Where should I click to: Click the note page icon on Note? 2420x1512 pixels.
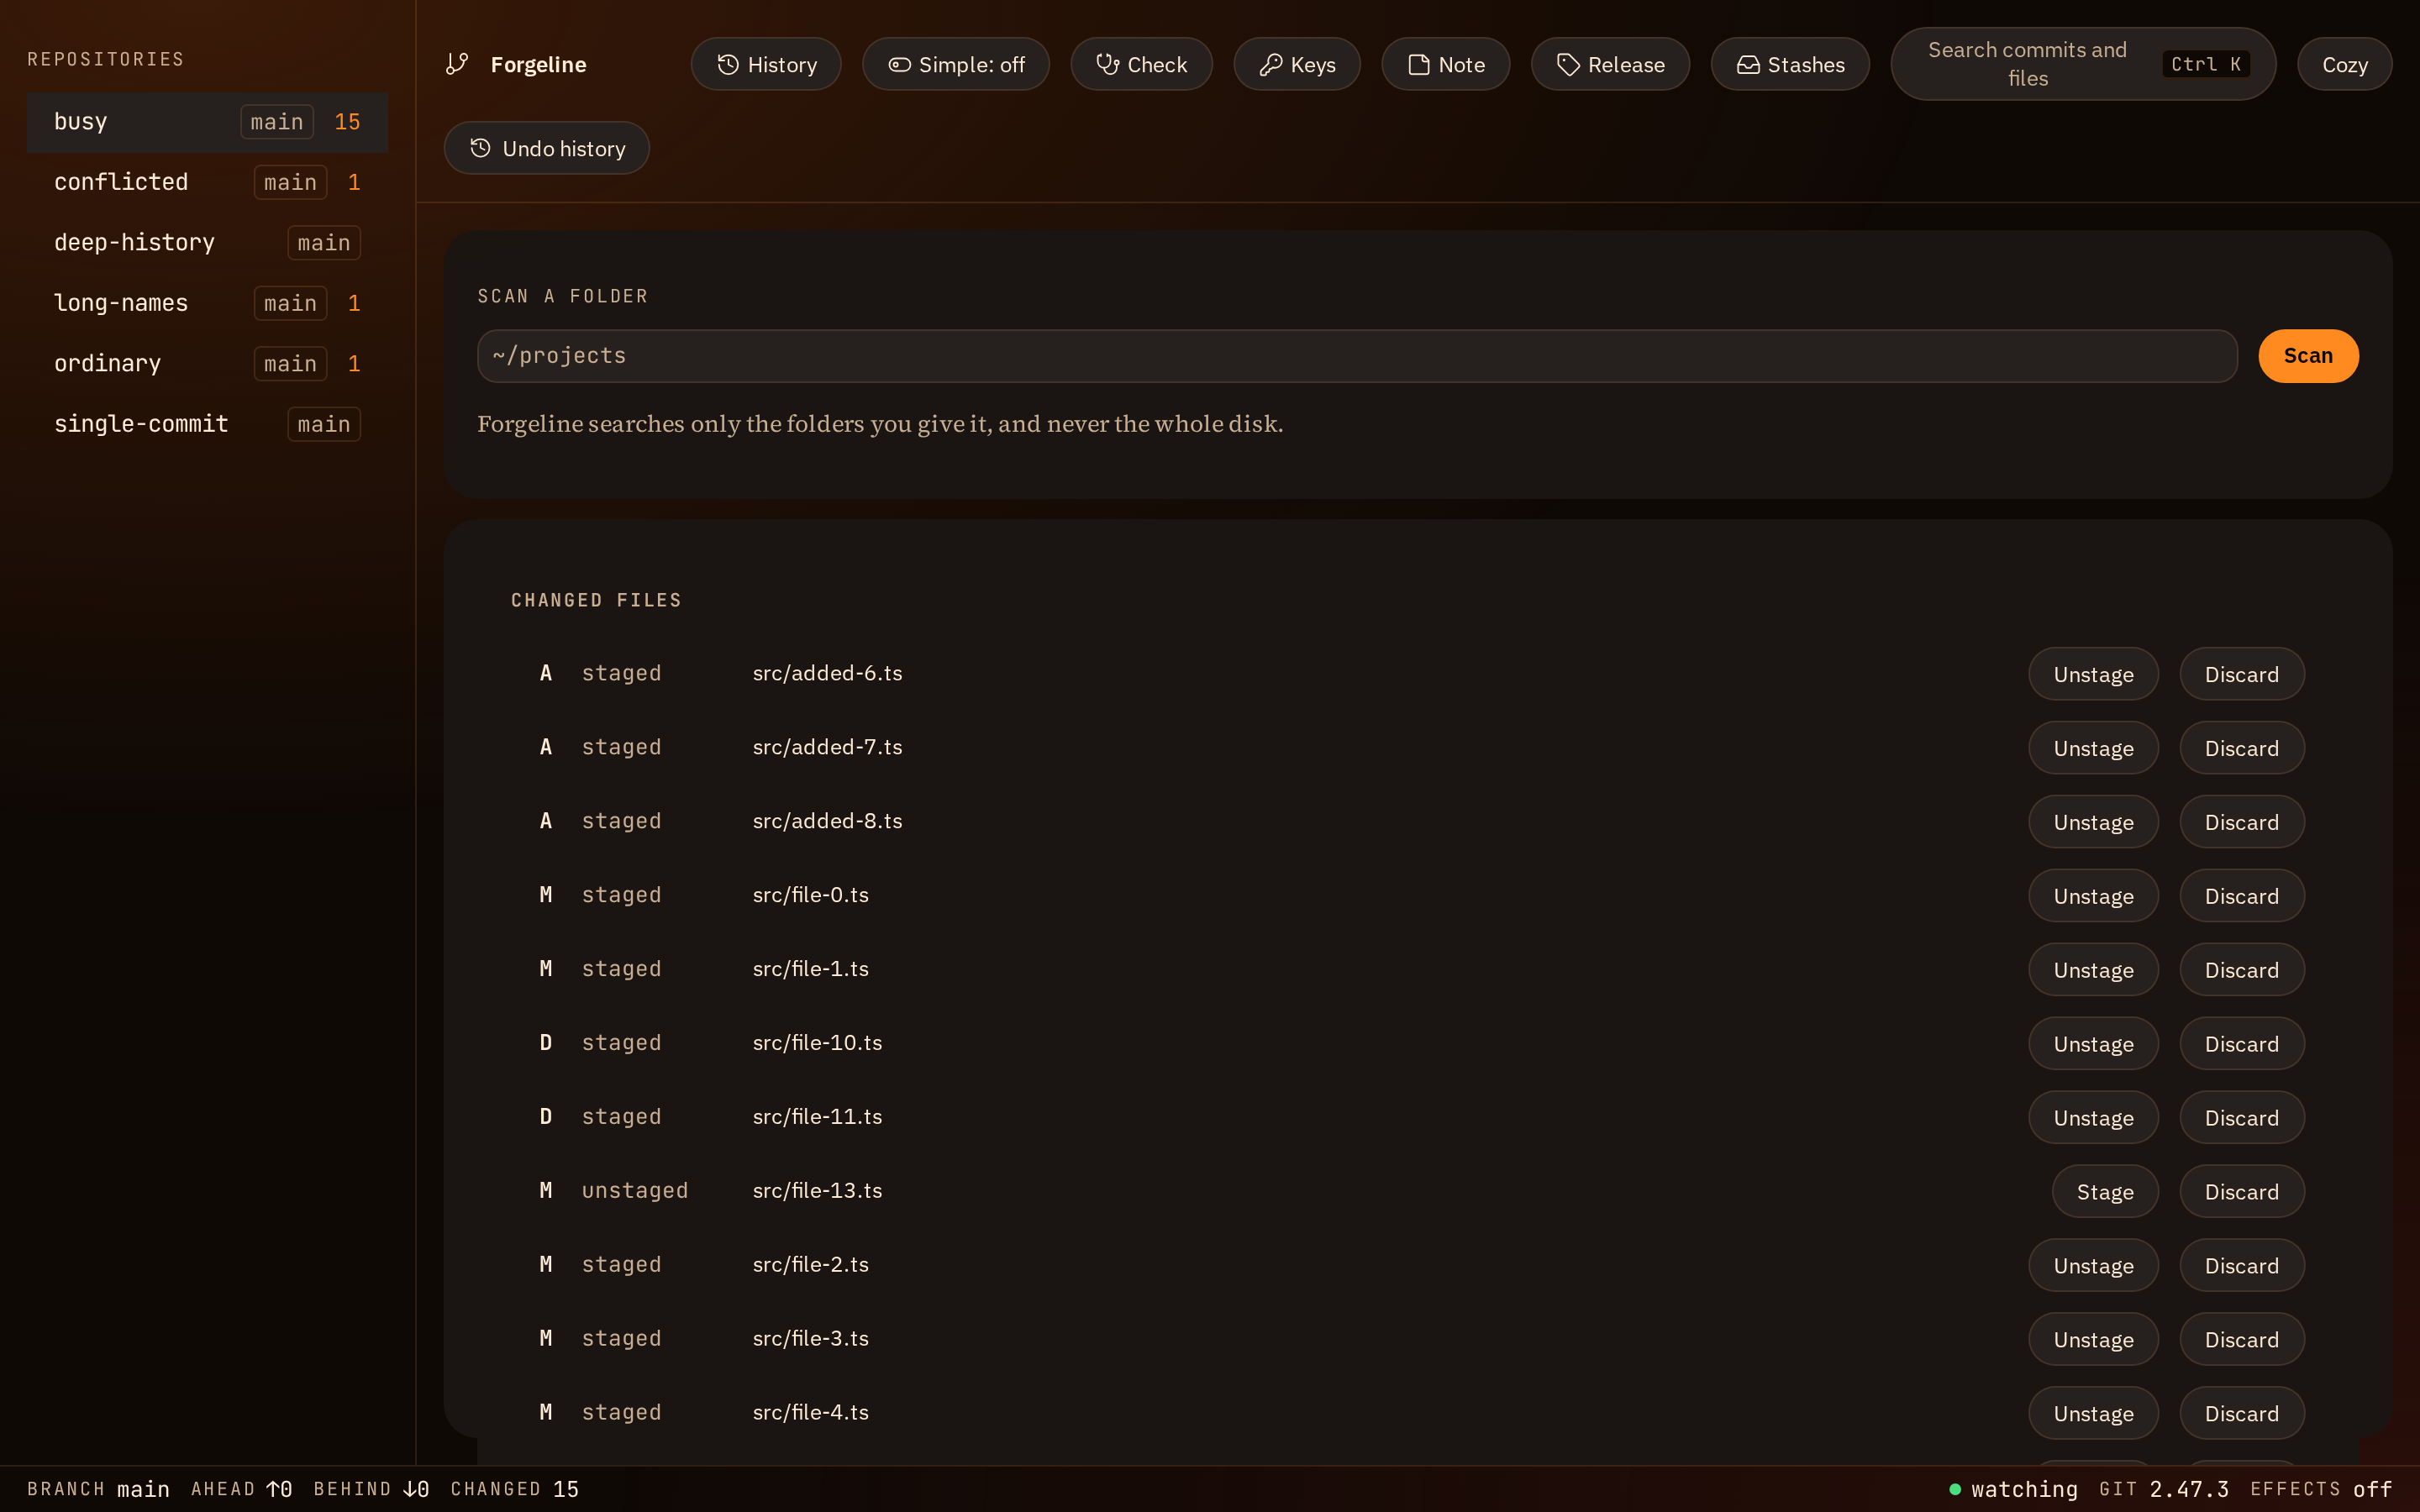pos(1418,64)
